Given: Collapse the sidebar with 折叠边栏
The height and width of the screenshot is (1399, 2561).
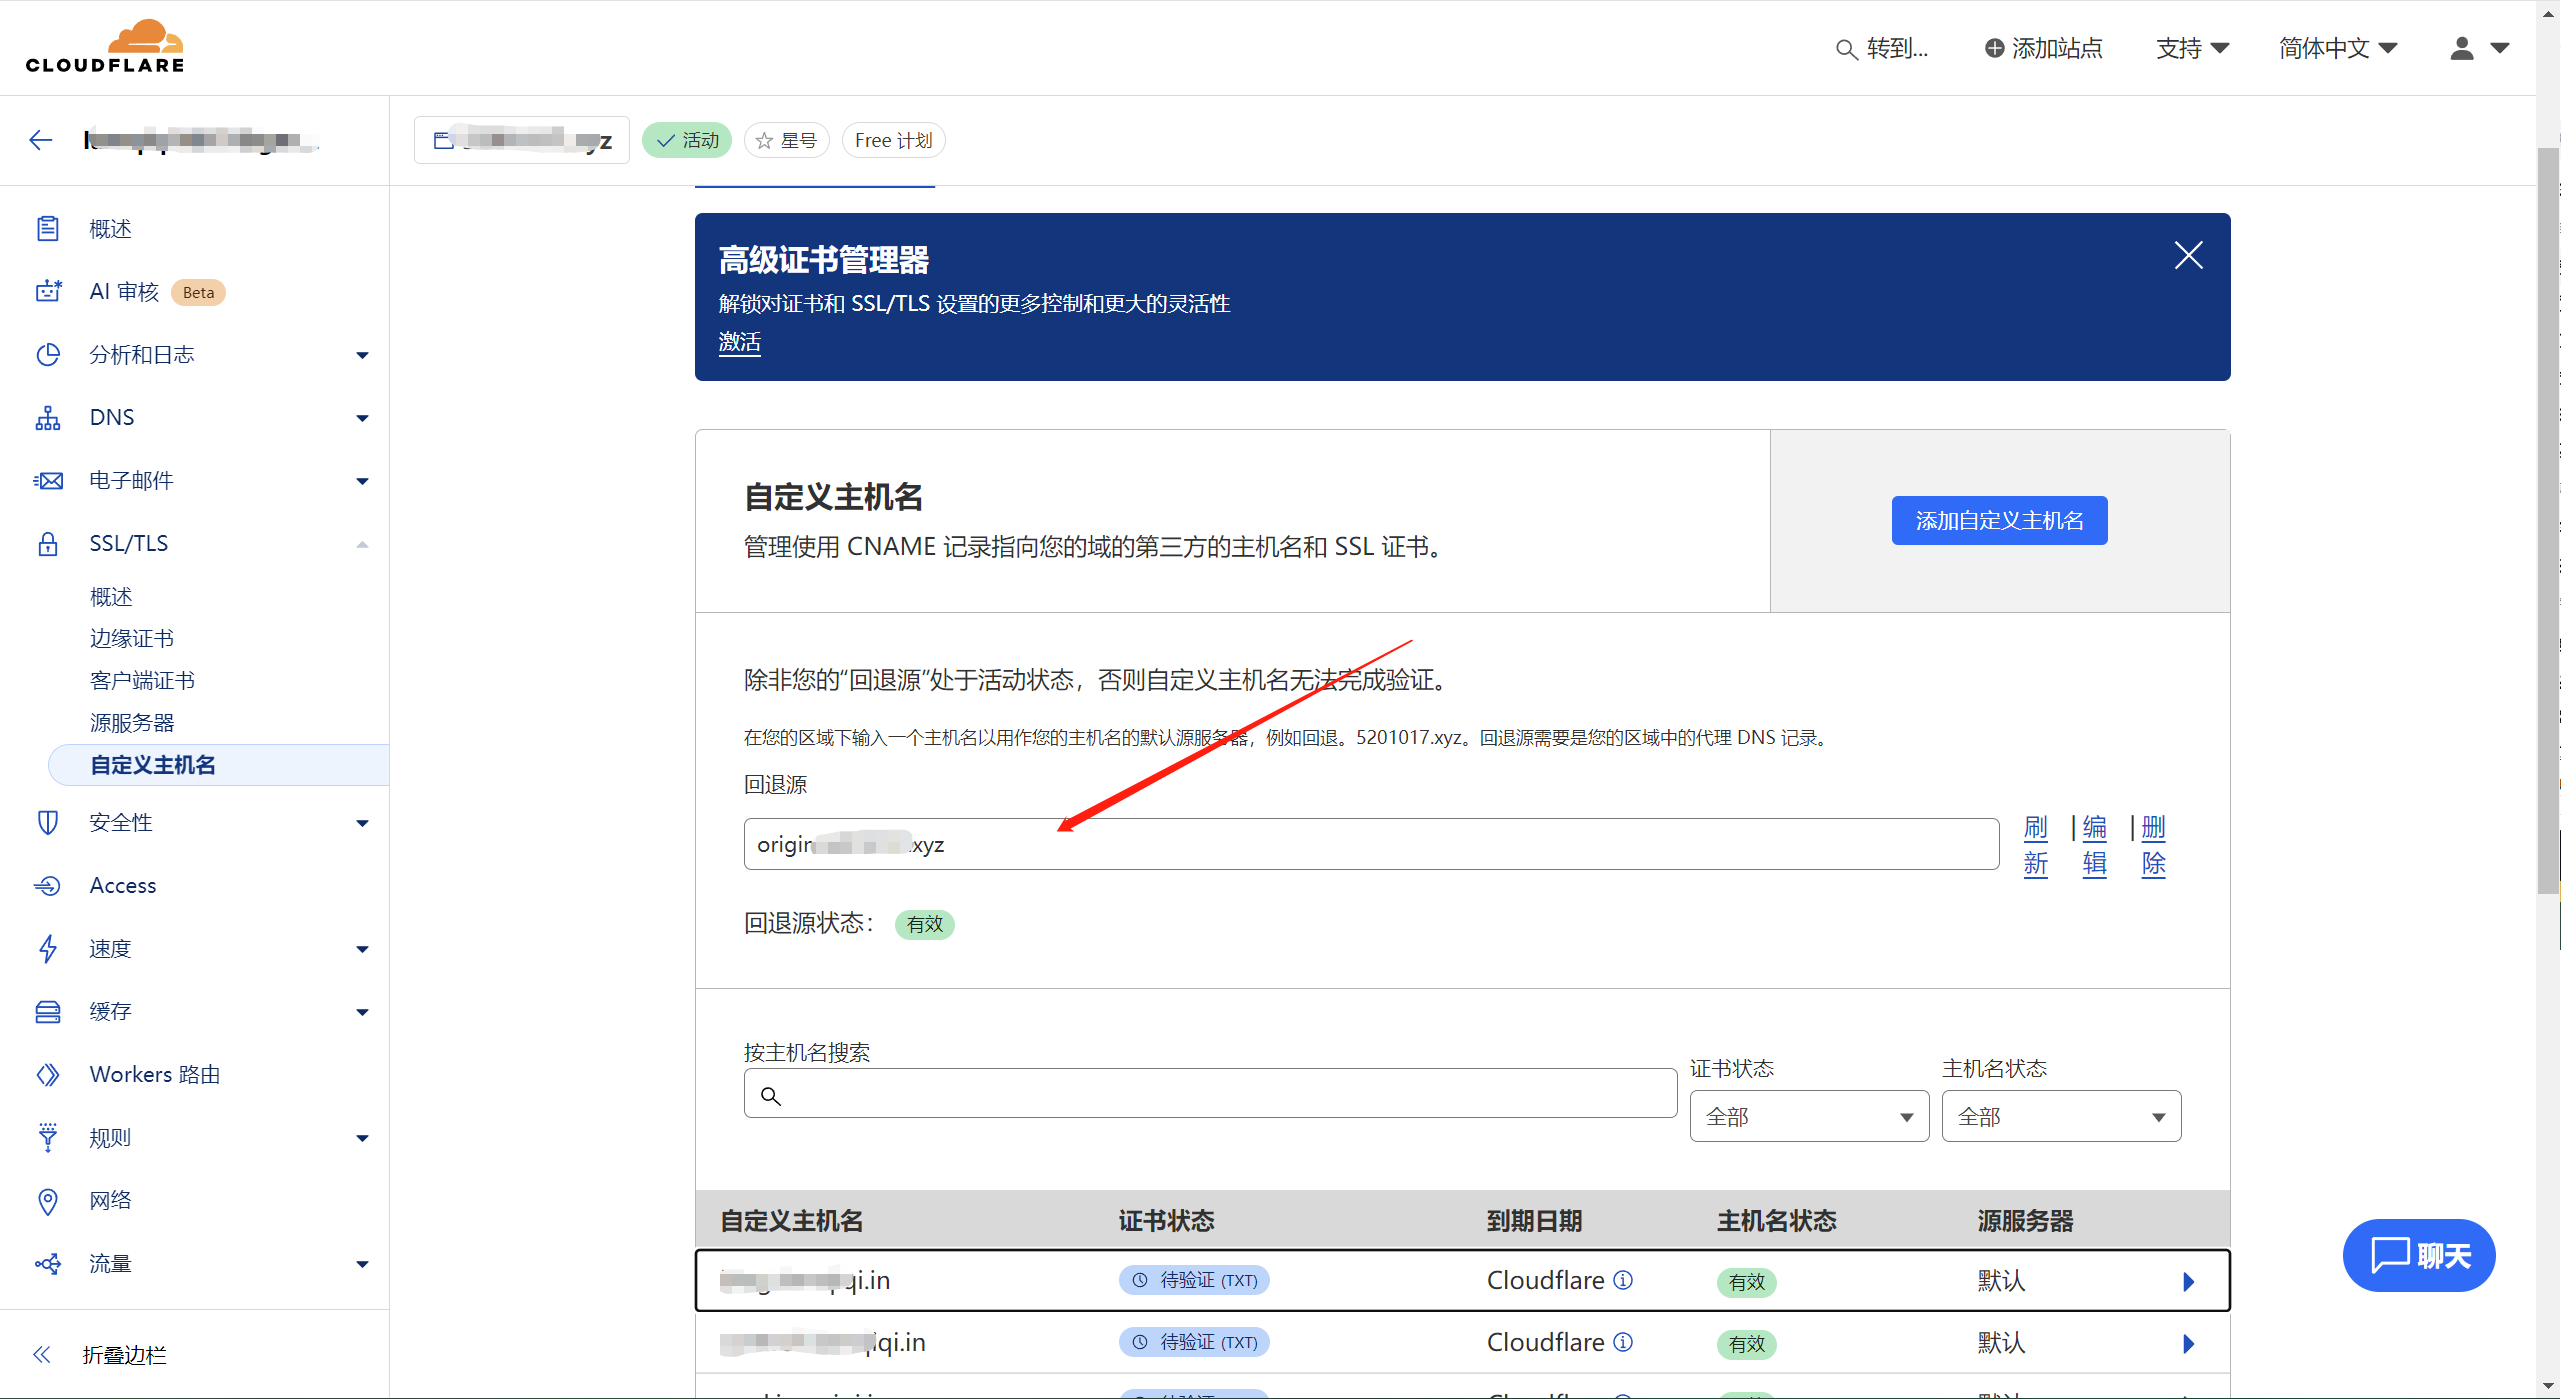Looking at the screenshot, I should coord(124,1355).
